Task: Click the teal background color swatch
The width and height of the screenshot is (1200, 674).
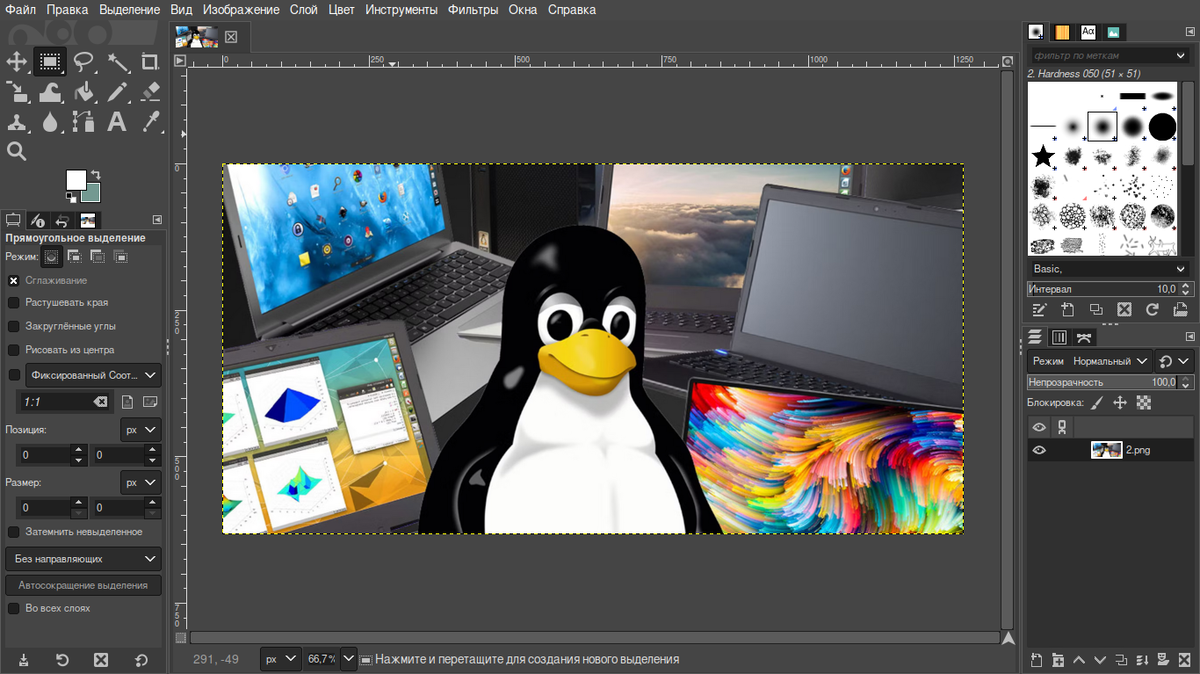Action: tap(92, 193)
